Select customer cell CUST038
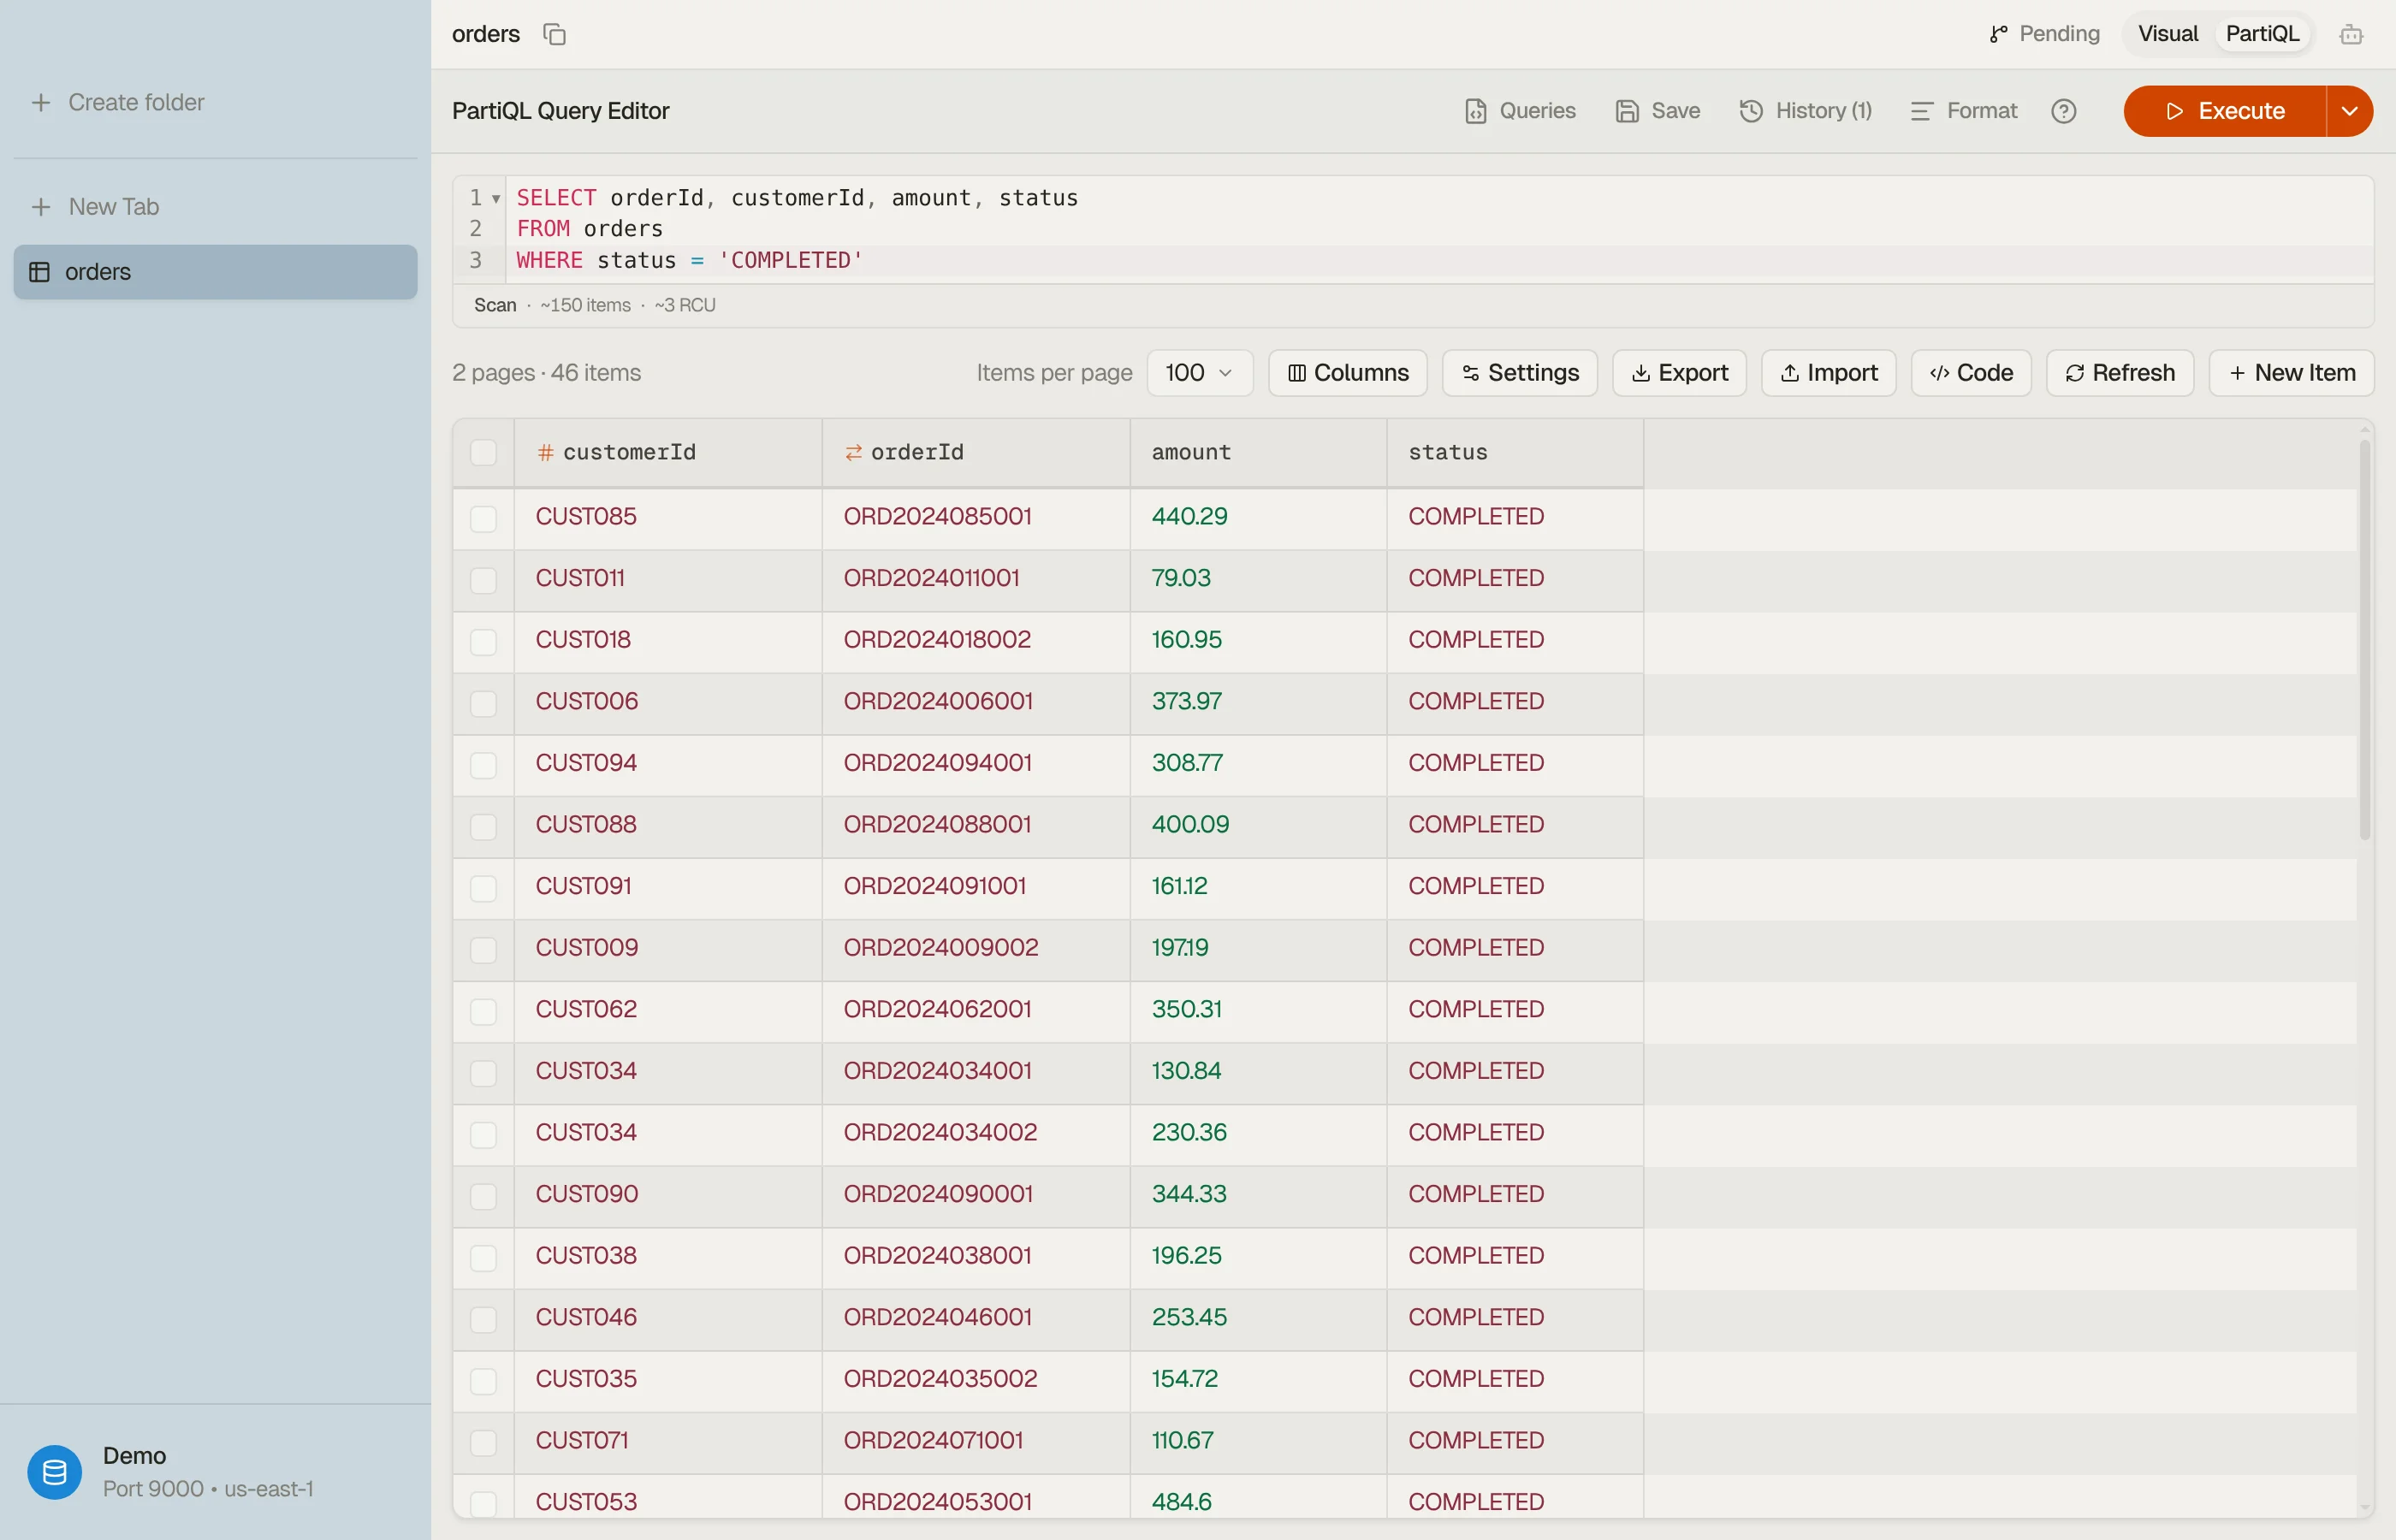The height and width of the screenshot is (1540, 2396). tap(668, 1256)
